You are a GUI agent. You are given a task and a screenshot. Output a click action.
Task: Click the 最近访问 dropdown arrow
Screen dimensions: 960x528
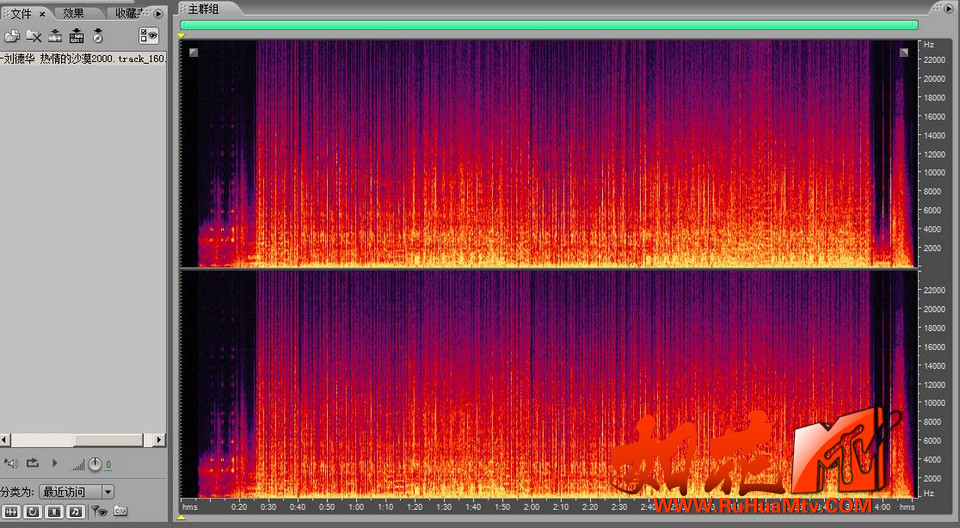tap(108, 491)
